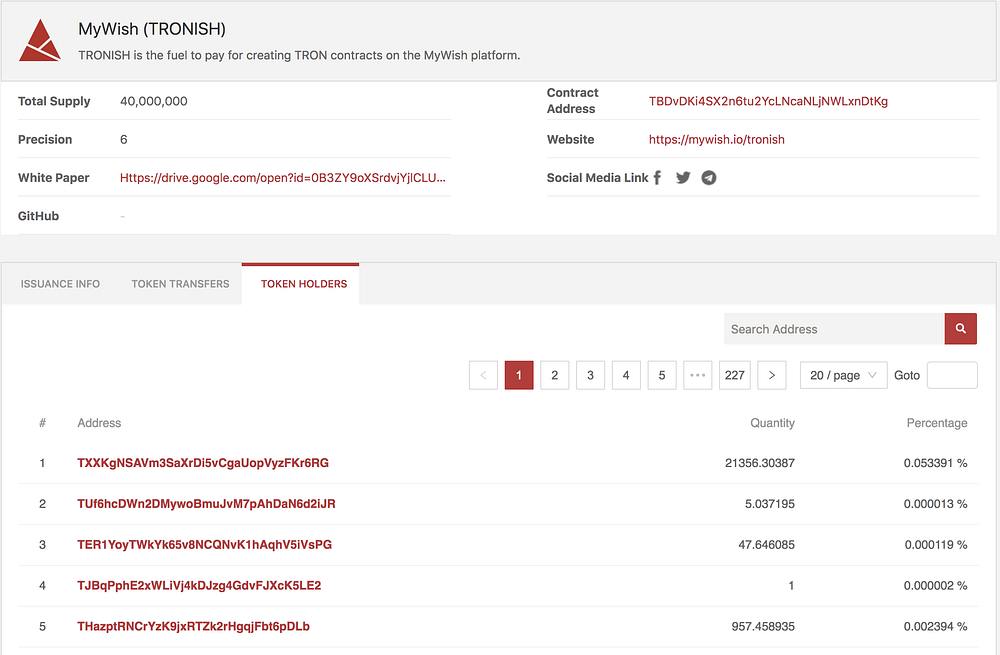
Task: Click the red search address button
Action: (x=960, y=329)
